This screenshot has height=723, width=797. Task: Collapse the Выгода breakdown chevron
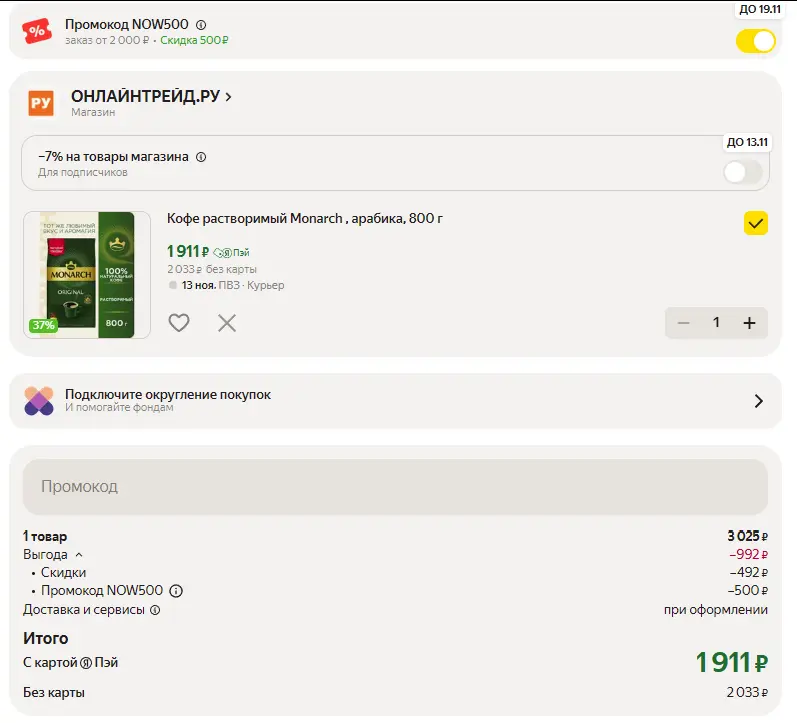point(79,555)
